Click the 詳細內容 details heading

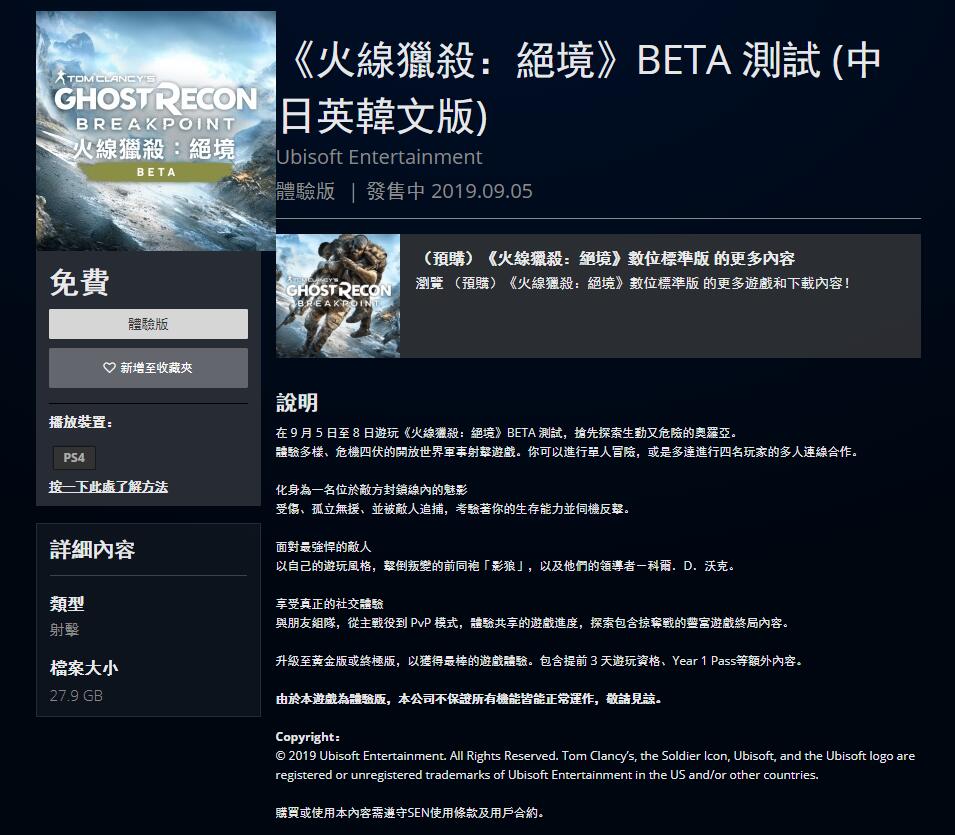tap(92, 550)
